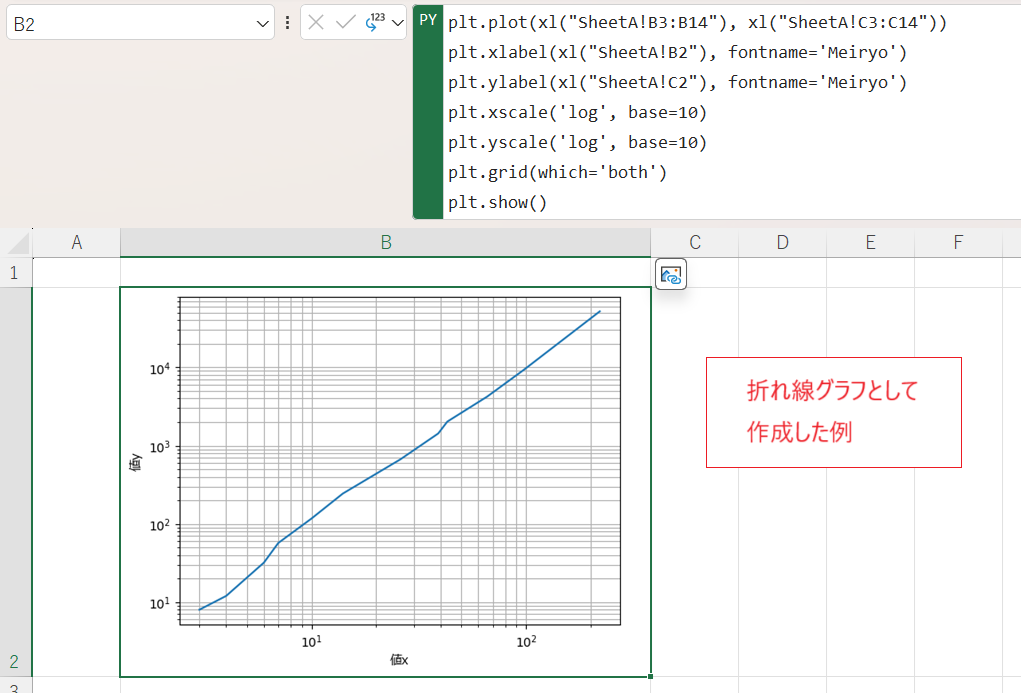Click the Python output type '123' icon
The image size is (1021, 693).
(x=372, y=20)
